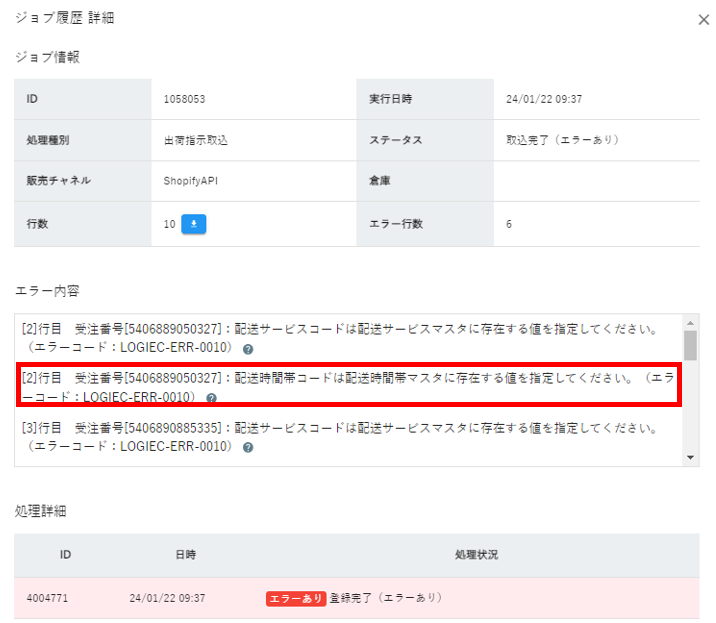Download the rows file next to 行数
This screenshot has width=716, height=623.
[194, 224]
